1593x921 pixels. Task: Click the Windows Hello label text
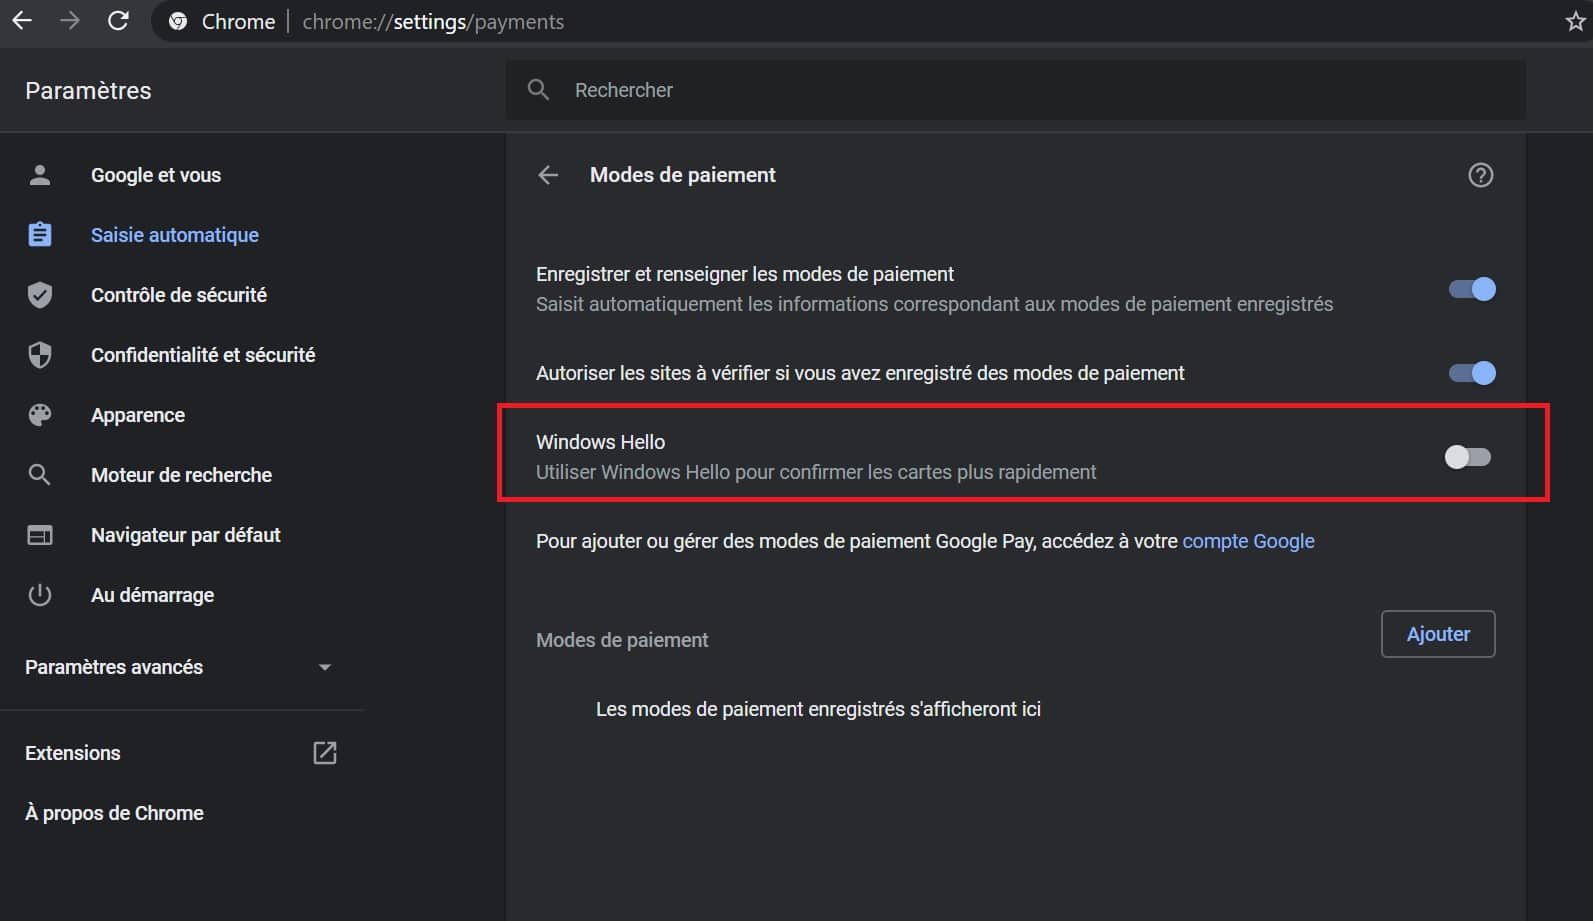click(600, 442)
